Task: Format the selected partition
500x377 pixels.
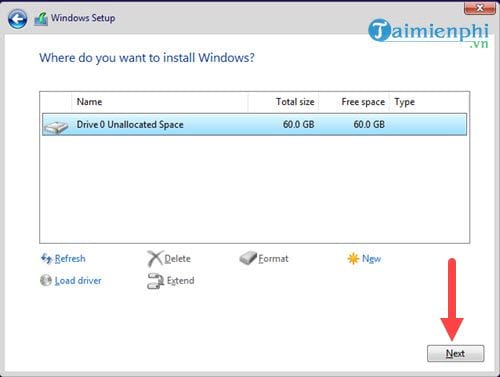Action: pos(273,258)
